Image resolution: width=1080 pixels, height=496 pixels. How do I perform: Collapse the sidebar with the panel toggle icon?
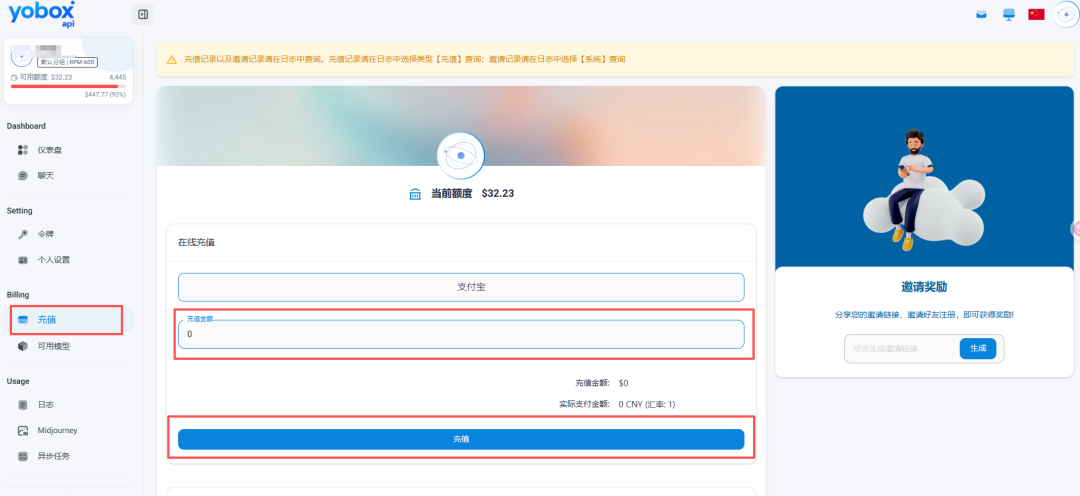pyautogui.click(x=143, y=14)
